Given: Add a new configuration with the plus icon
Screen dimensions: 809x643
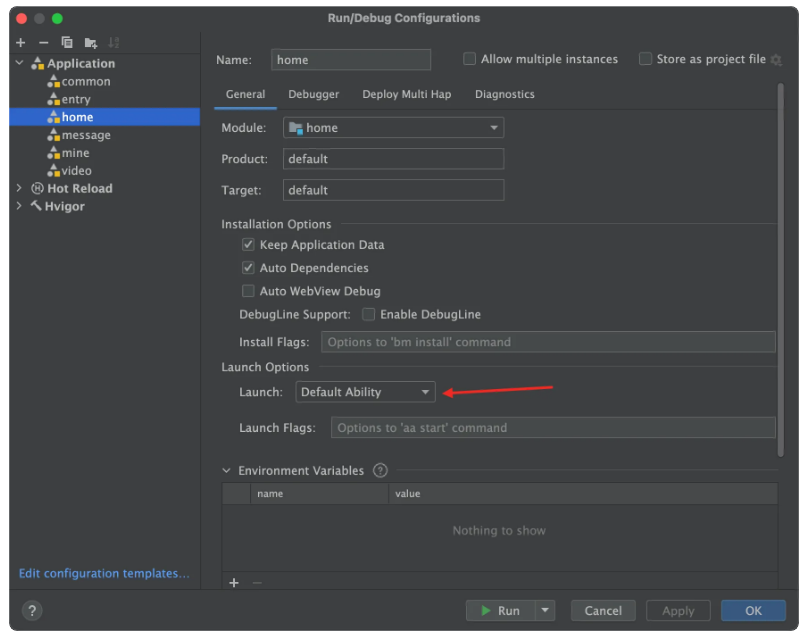Looking at the screenshot, I should 21,43.
